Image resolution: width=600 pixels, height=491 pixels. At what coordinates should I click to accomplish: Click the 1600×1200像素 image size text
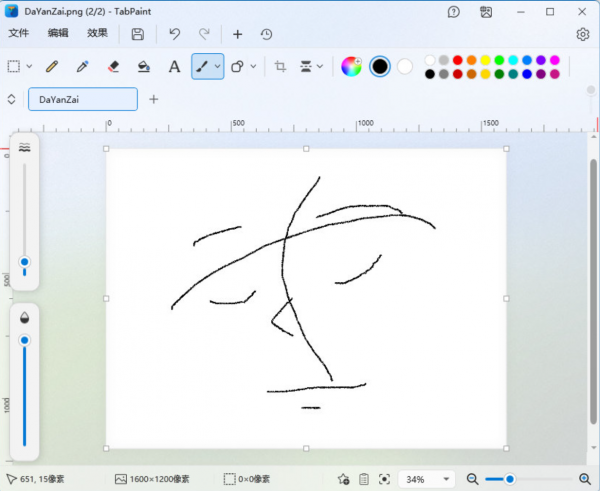click(160, 479)
